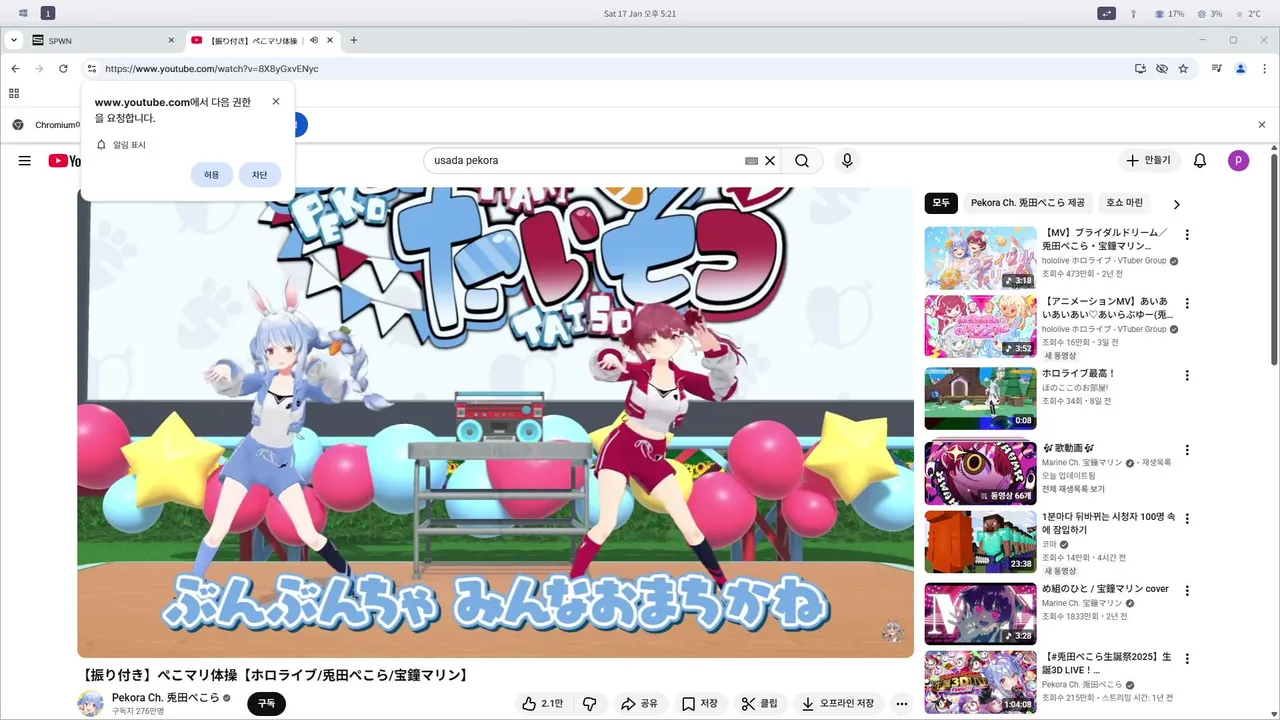Open options menu for め組のひと video
The width and height of the screenshot is (1280, 720).
[x=1187, y=591]
